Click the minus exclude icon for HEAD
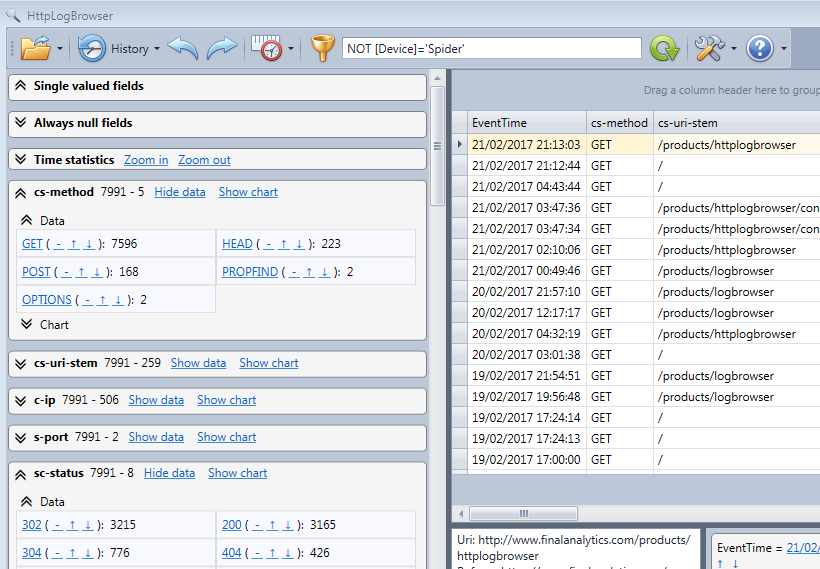The height and width of the screenshot is (569, 820). 269,244
